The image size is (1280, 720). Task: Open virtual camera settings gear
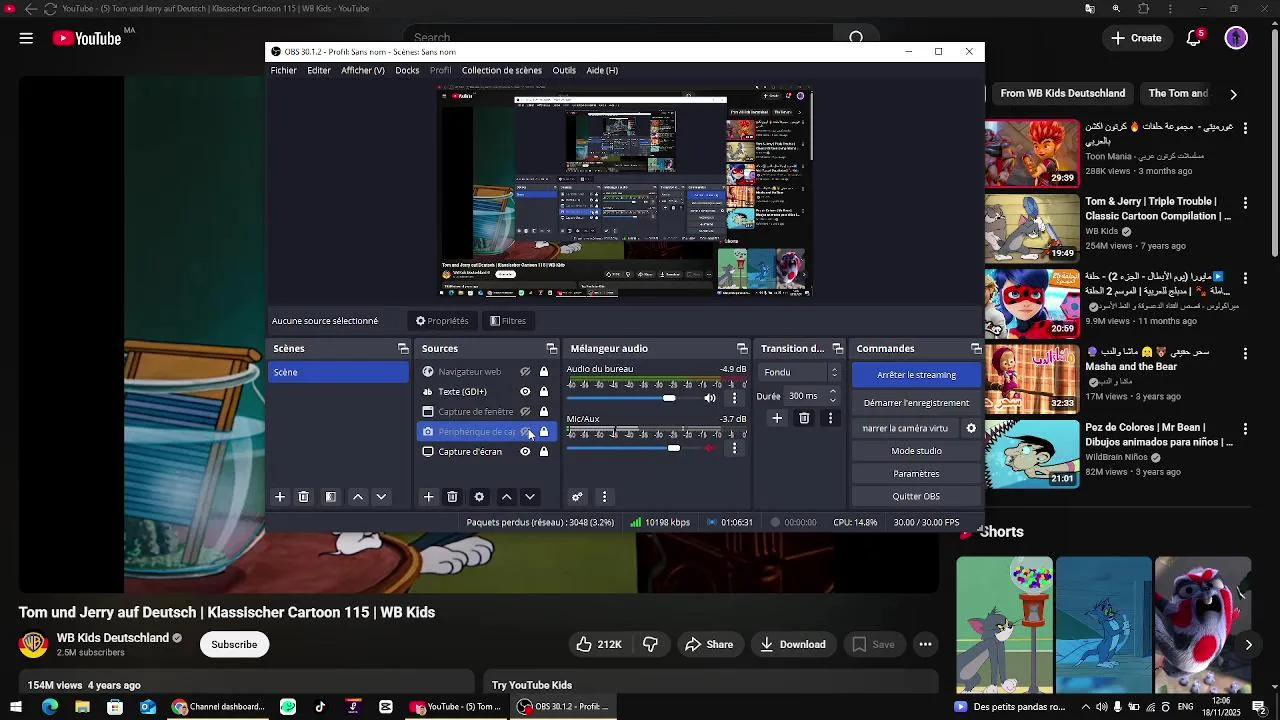971,428
